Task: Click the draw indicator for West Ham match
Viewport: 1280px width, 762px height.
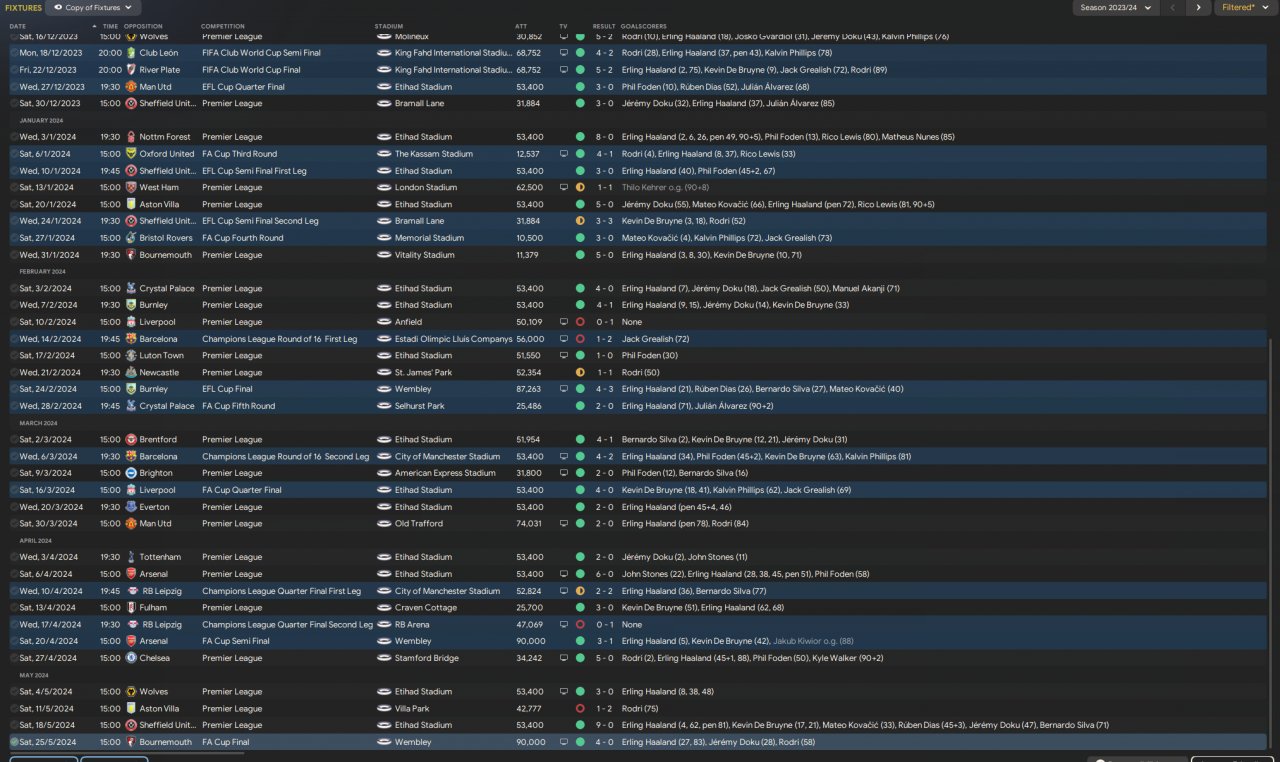Action: click(580, 187)
